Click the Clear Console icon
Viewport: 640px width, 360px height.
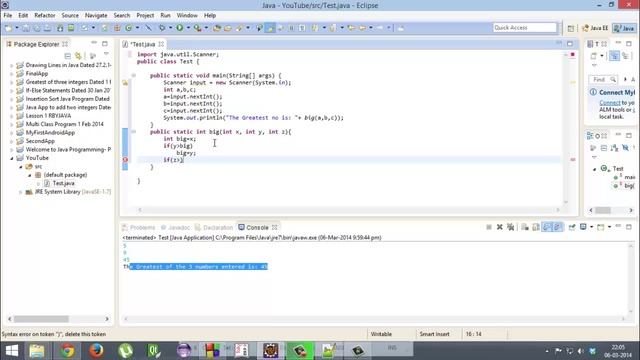point(525,227)
